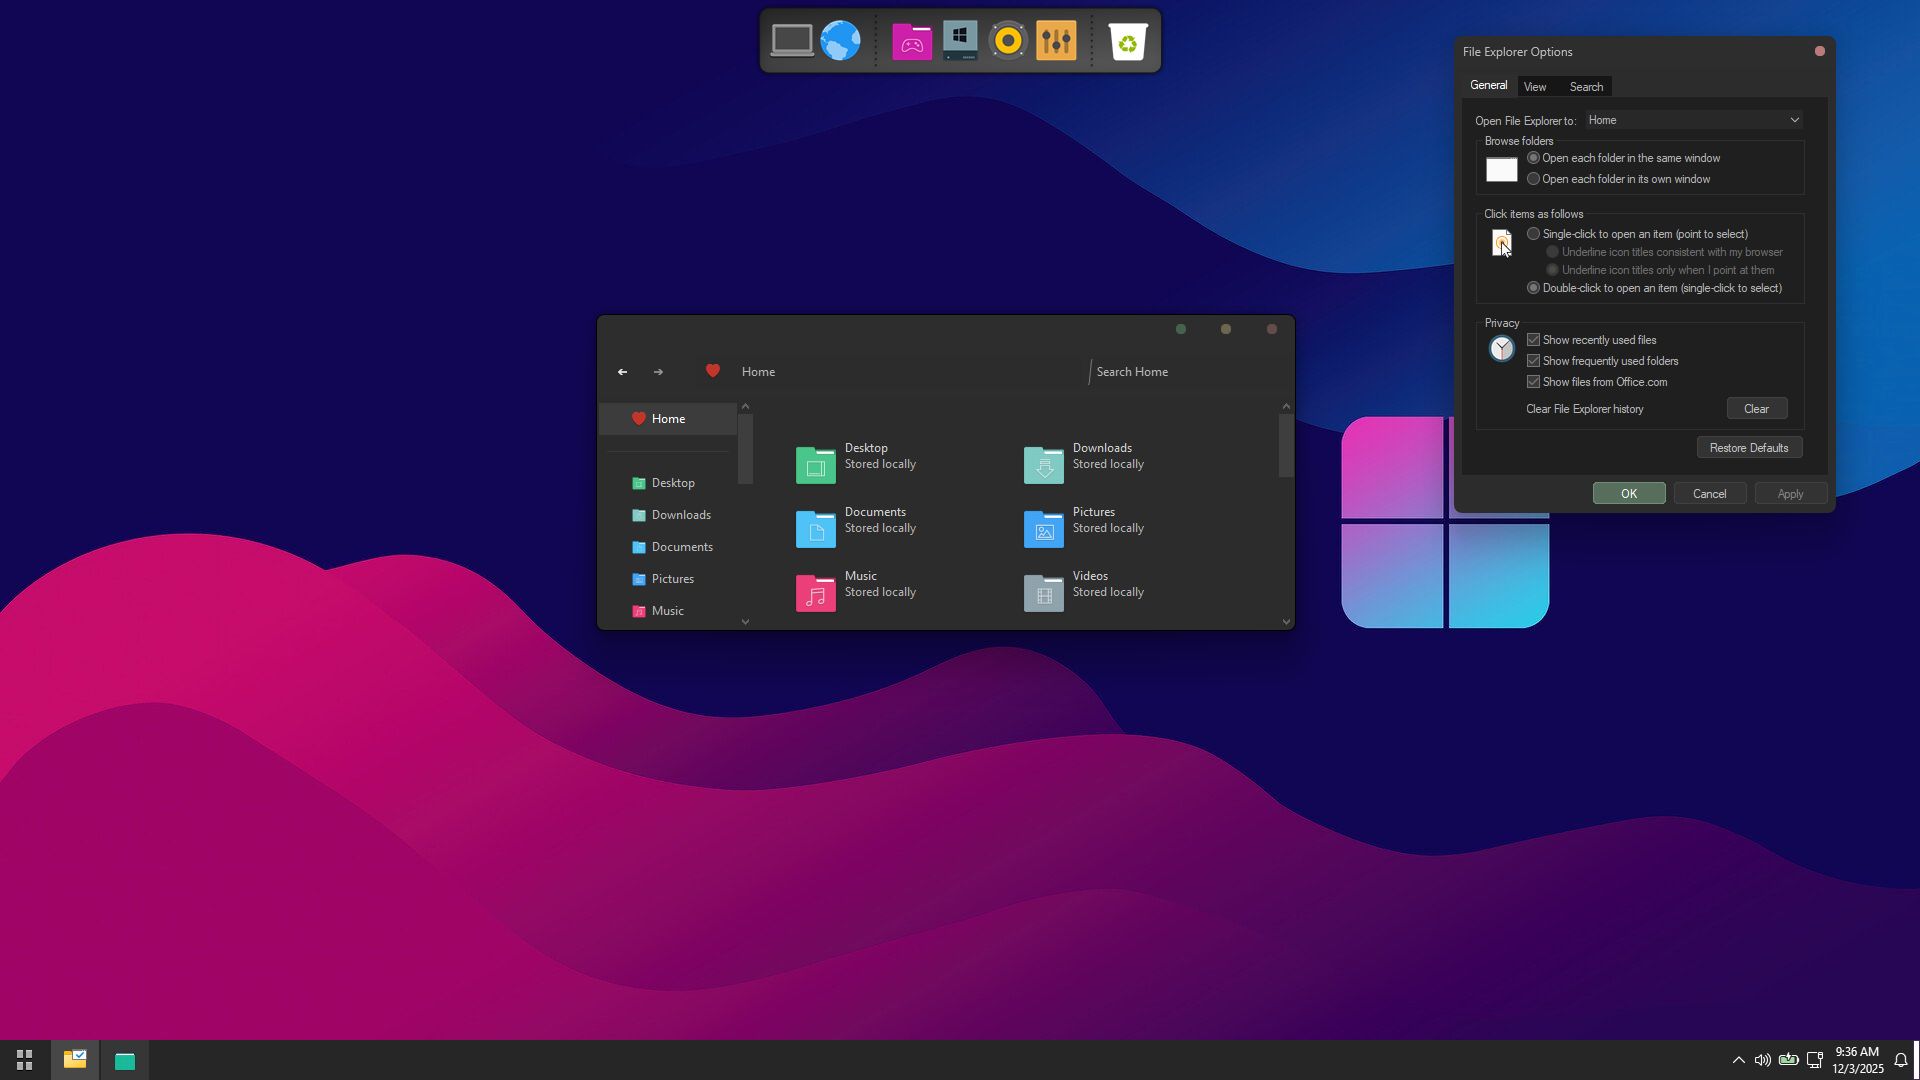Click the recycle bin icon in dock
1920x1080 pixels.
coord(1127,41)
